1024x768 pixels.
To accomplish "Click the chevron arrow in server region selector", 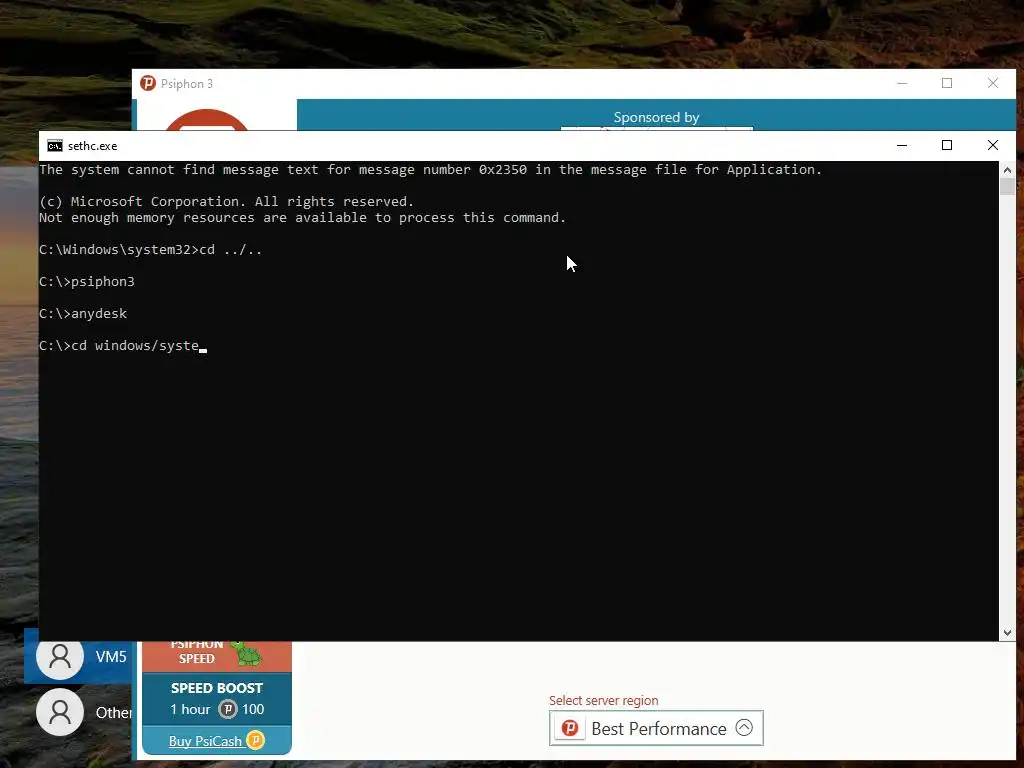I will point(744,728).
